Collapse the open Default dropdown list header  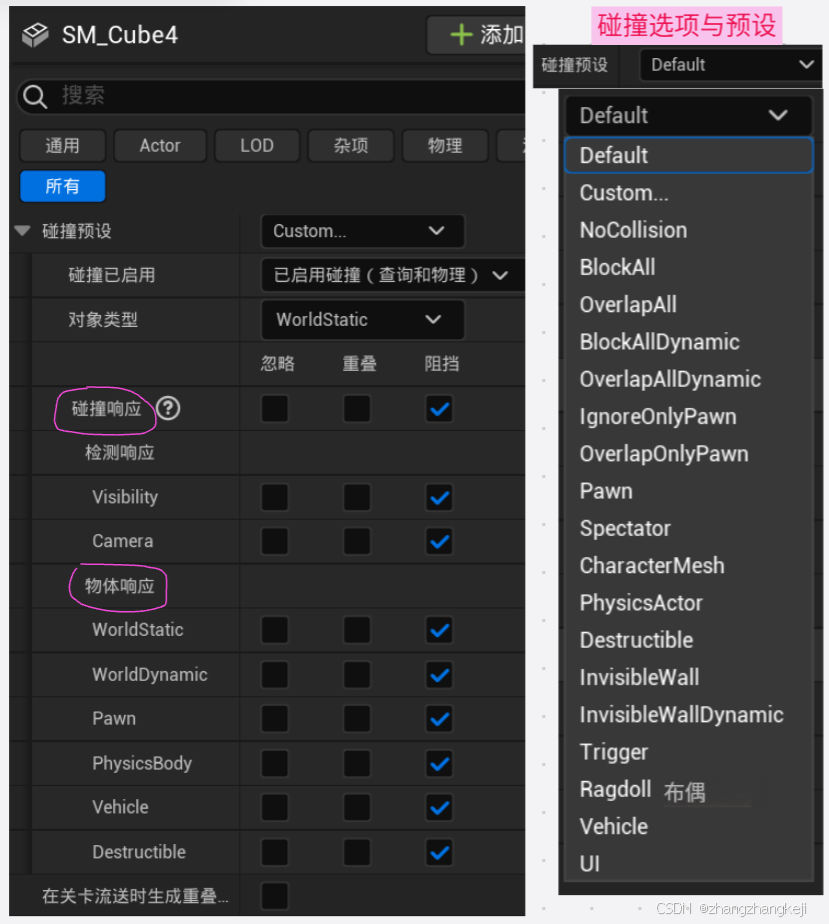(x=689, y=116)
